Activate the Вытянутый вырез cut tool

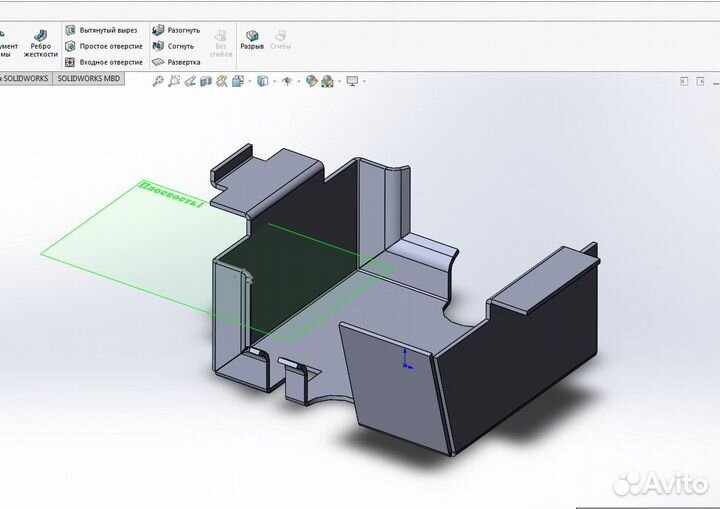point(101,30)
